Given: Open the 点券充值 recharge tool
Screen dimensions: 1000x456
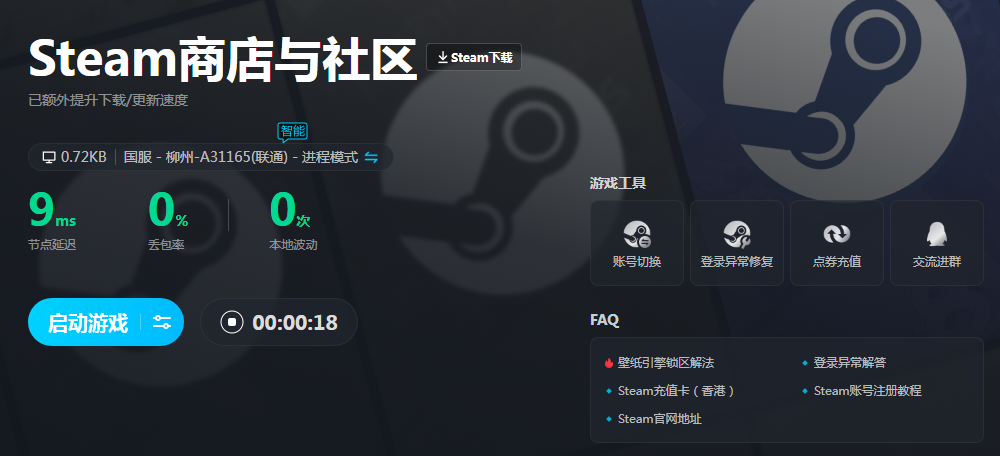Looking at the screenshot, I should (837, 243).
